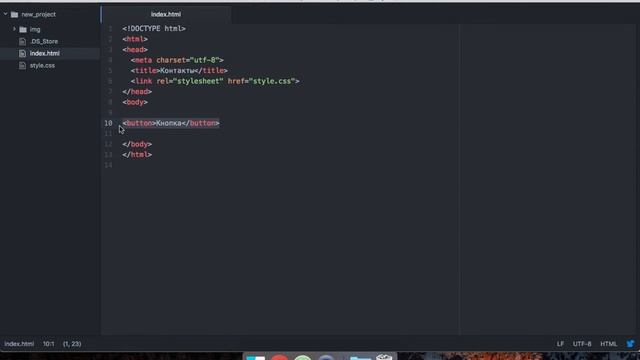Screen dimensions: 640x360
Task: Click the opening <html> tag
Action: [x=135, y=39]
